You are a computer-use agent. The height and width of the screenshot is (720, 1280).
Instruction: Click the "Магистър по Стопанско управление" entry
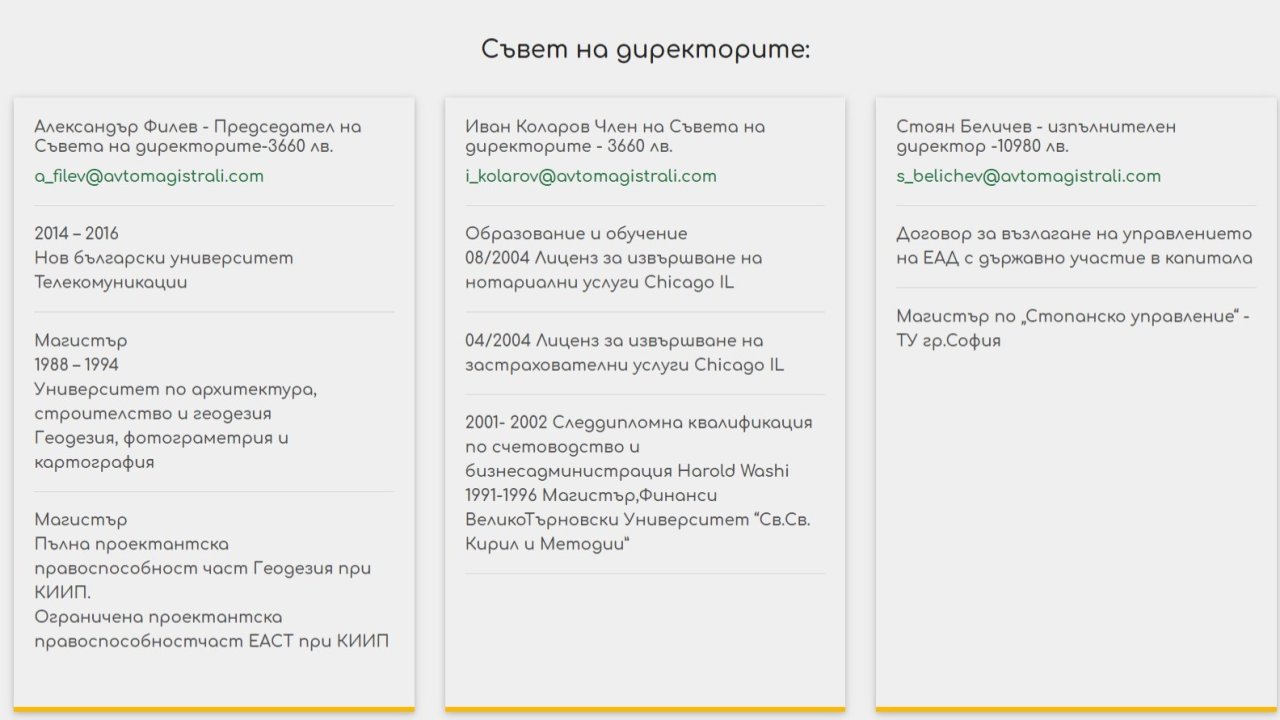pyautogui.click(x=1072, y=328)
